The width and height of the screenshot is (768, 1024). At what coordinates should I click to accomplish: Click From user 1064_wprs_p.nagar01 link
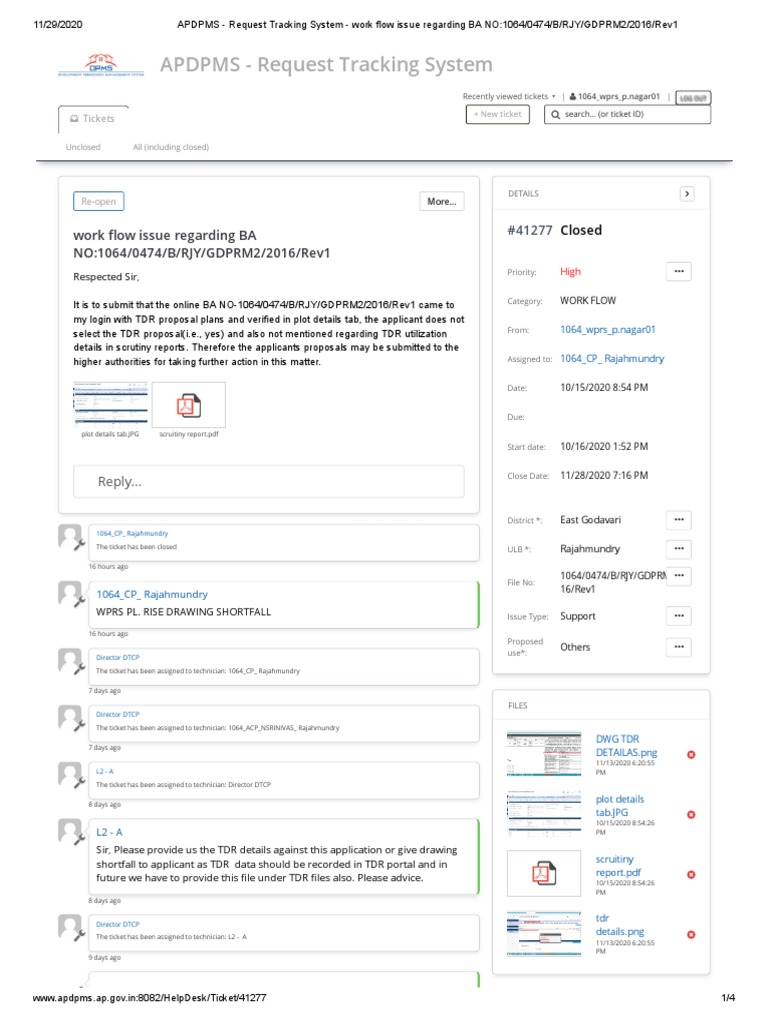click(607, 330)
